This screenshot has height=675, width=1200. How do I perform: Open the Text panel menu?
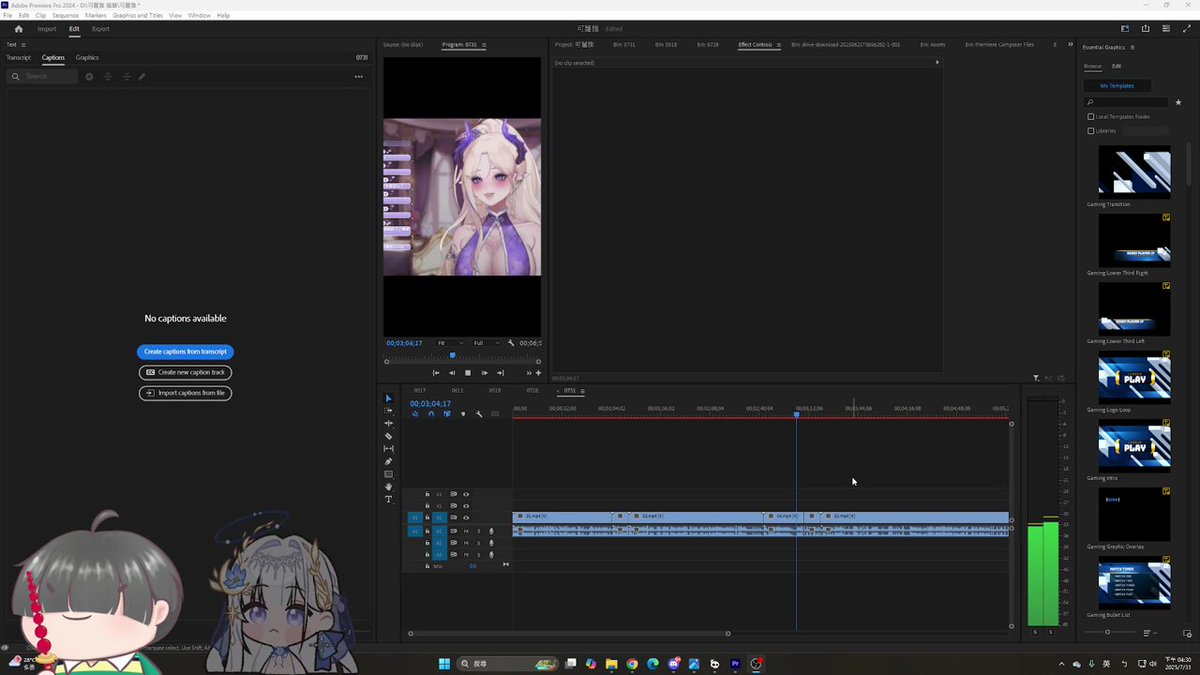pos(23,45)
